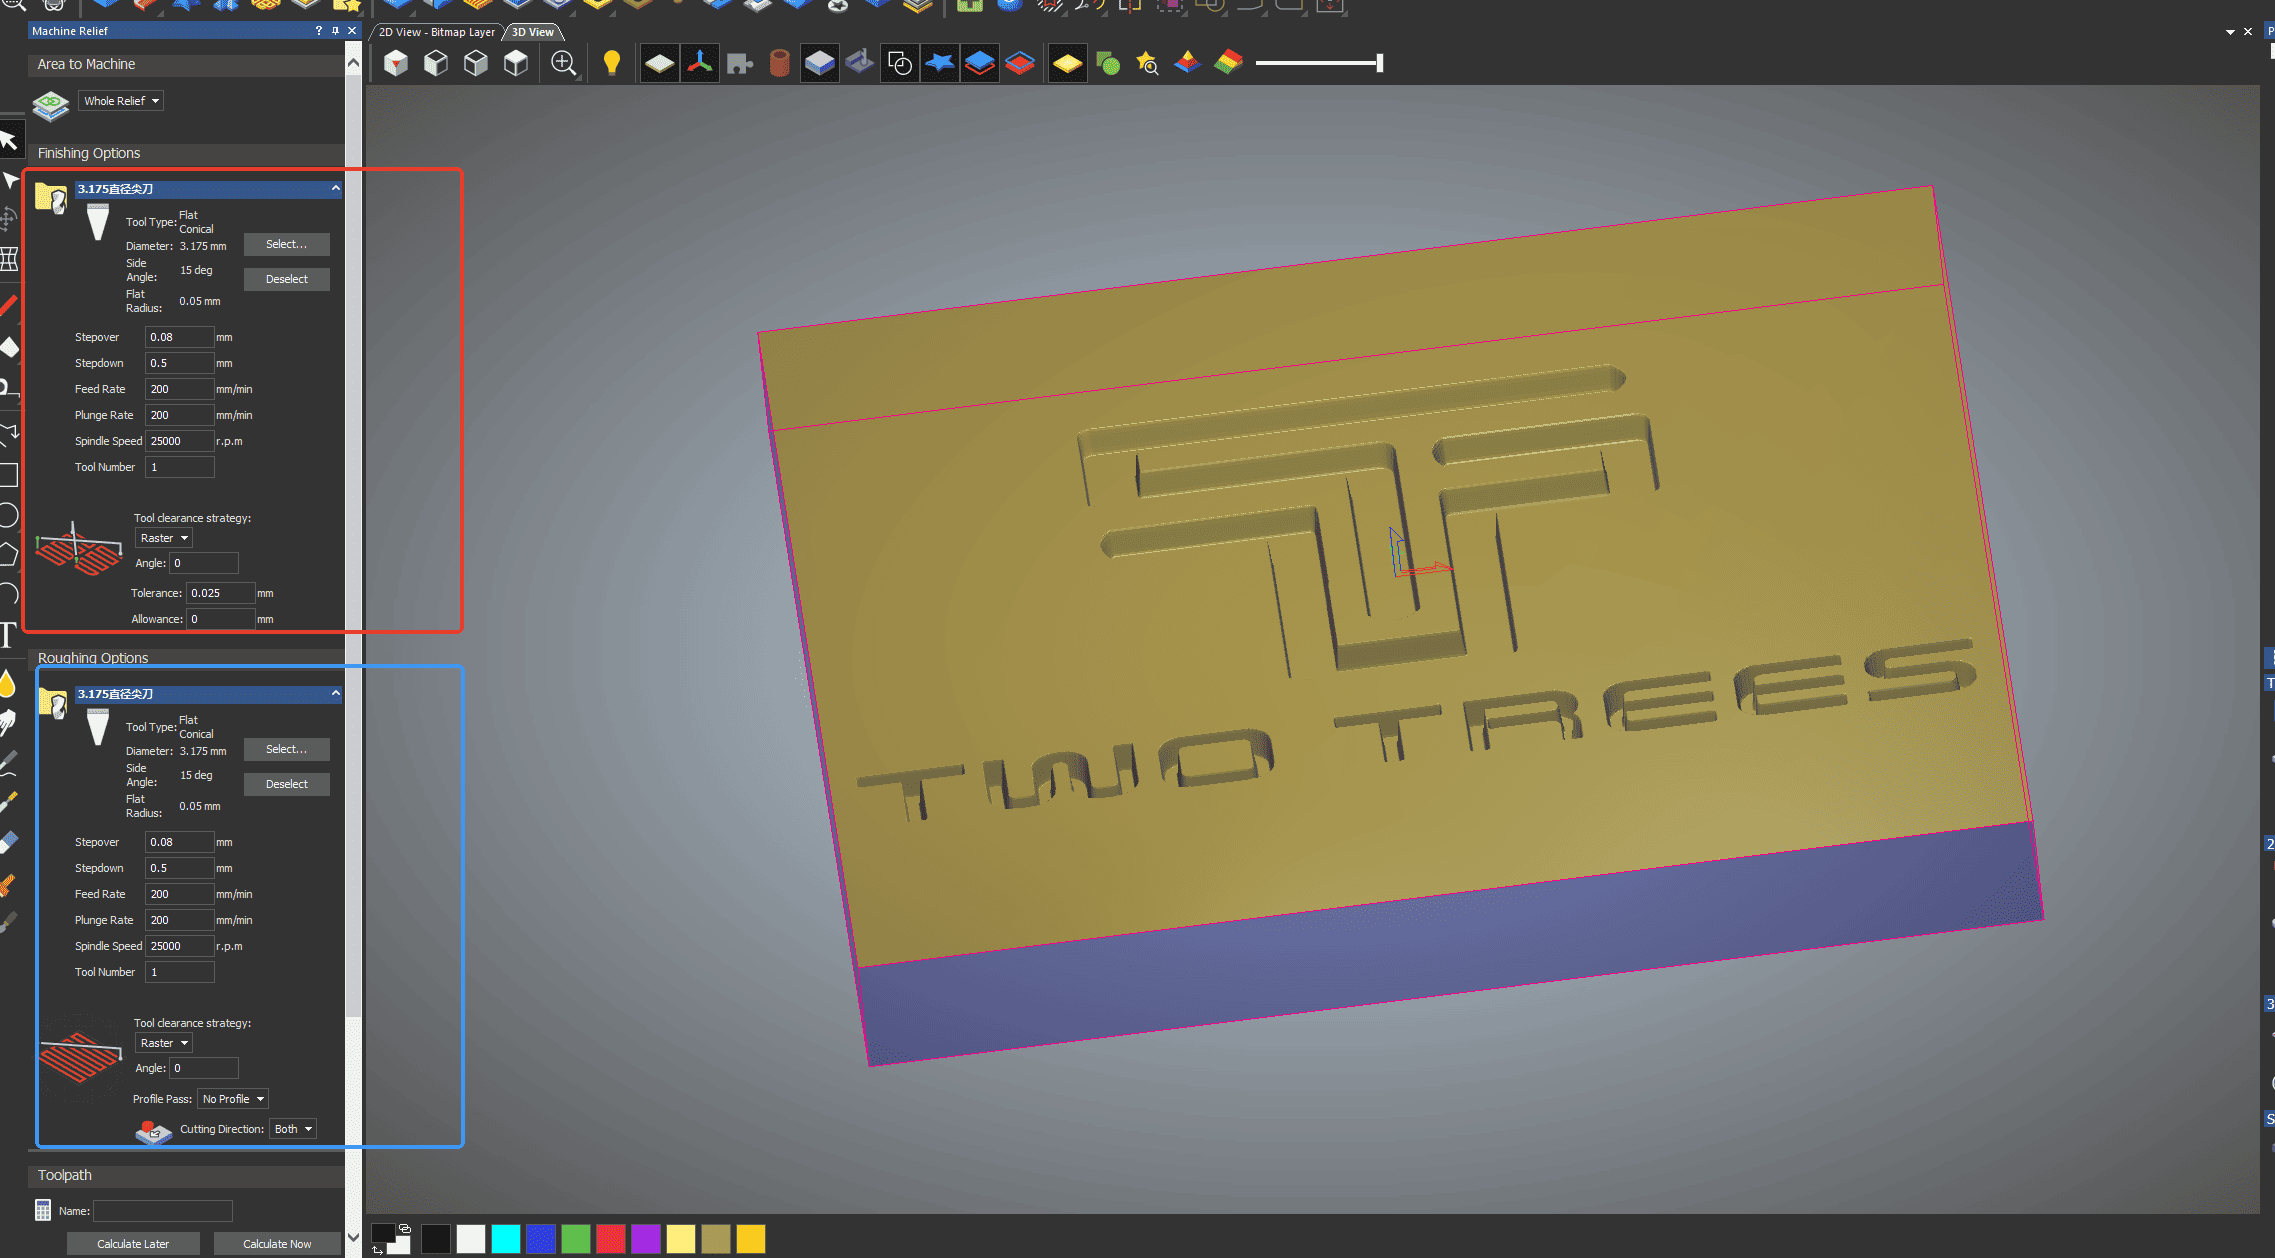2275x1258 pixels.
Task: Toggle the clock overlay squares toolbar icon
Action: pyautogui.click(x=900, y=64)
